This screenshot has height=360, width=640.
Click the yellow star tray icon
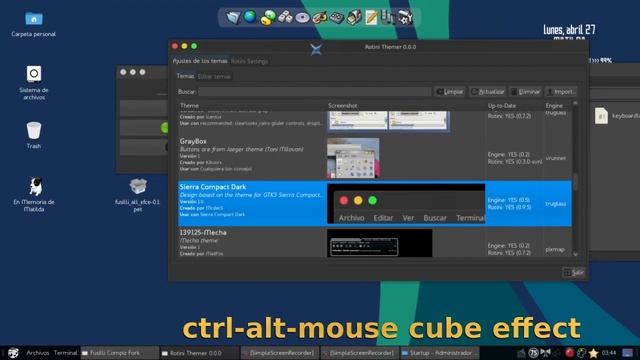pyautogui.click(x=593, y=353)
